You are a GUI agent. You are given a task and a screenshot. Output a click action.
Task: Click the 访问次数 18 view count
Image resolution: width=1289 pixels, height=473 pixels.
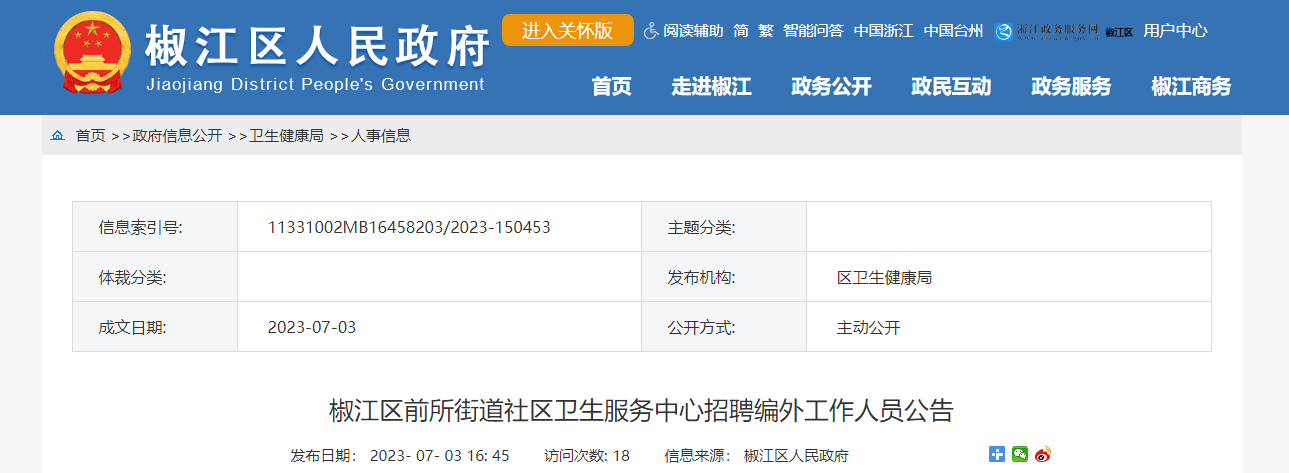click(x=587, y=455)
